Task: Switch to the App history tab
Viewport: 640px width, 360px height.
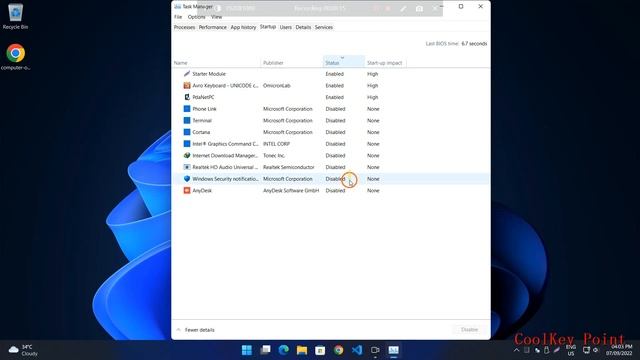Action: pyautogui.click(x=243, y=27)
